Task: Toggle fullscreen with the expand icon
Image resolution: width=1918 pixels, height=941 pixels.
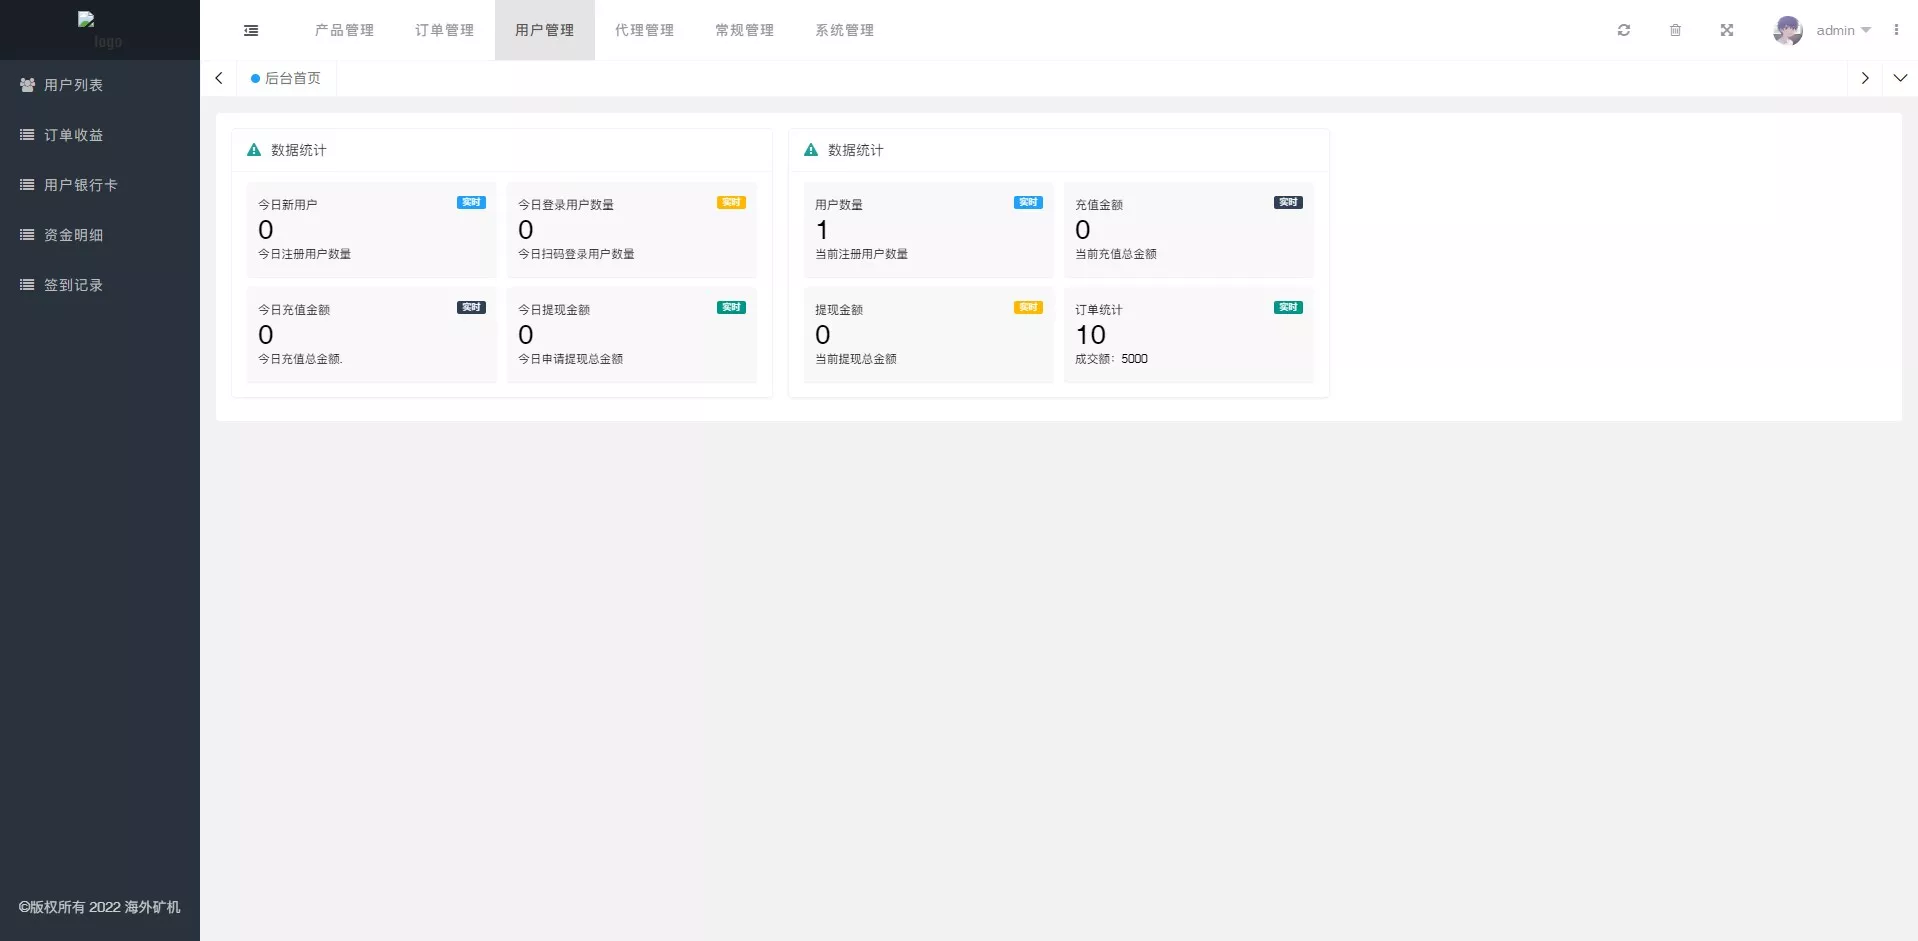Action: pyautogui.click(x=1726, y=30)
